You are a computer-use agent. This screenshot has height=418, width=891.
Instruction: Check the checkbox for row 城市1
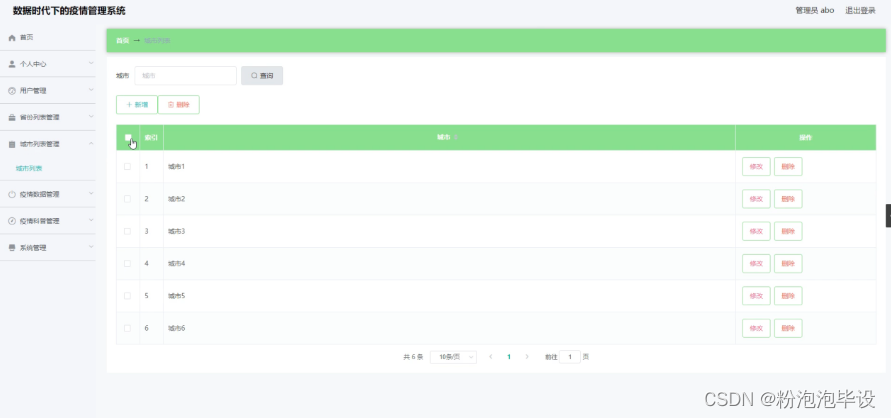127,166
